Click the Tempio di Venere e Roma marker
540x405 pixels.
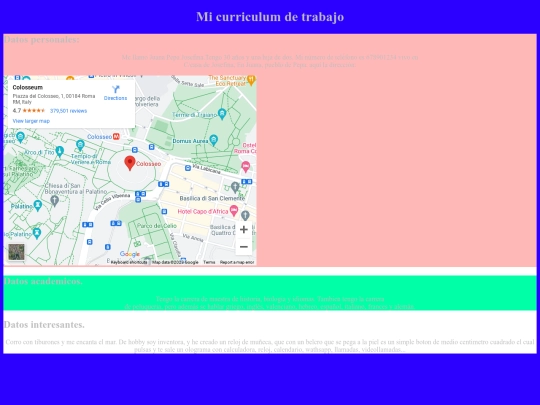80,145
